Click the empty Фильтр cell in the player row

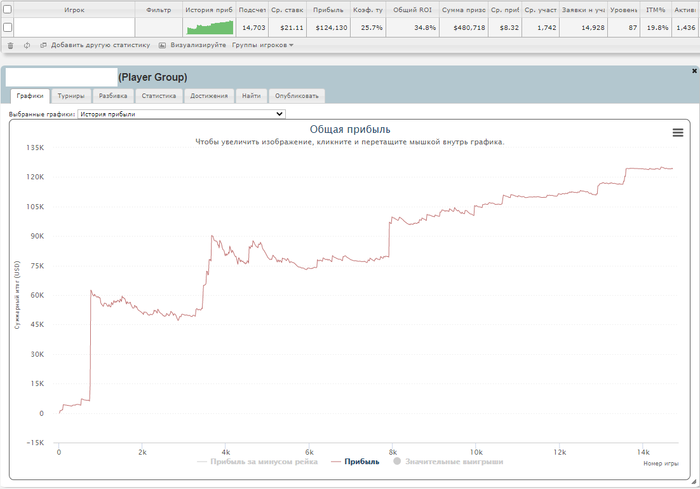(158, 28)
